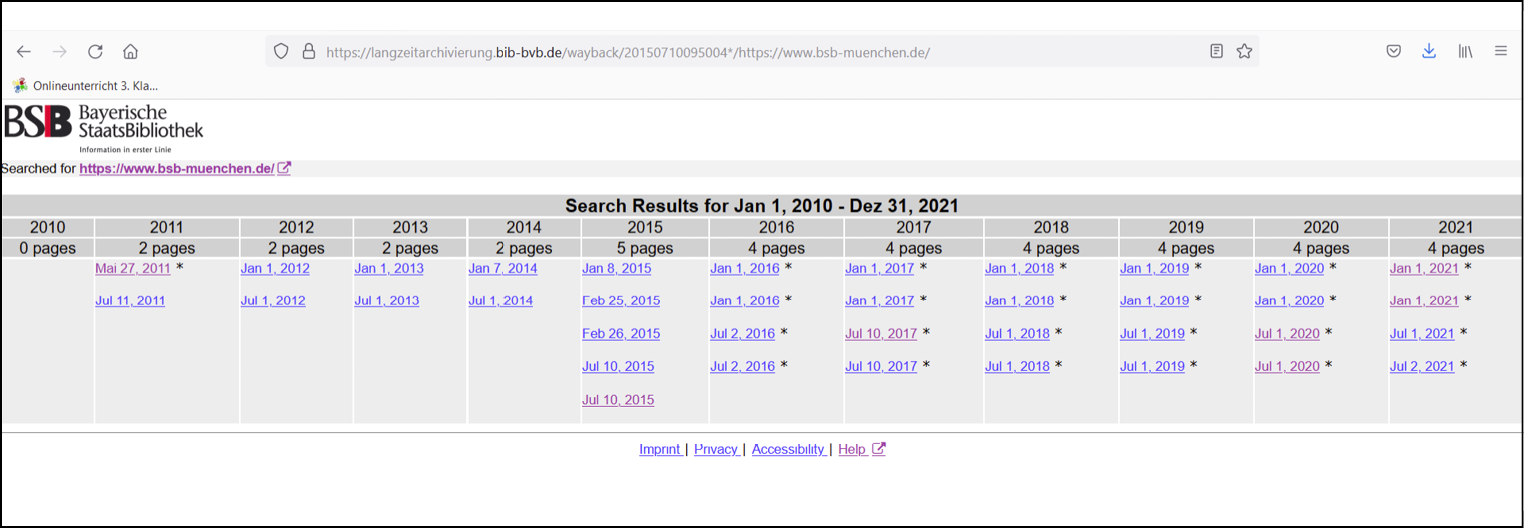Click the 2012 year column header
1524x529 pixels.
click(296, 227)
